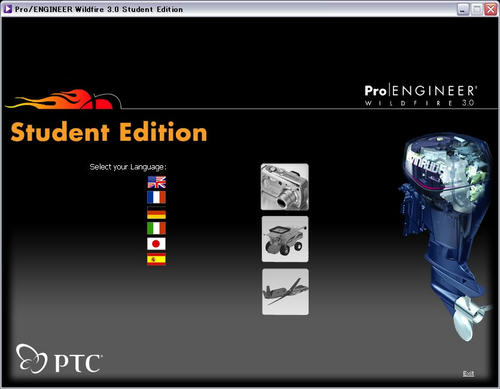This screenshot has height=389, width=500.
Task: Click the Exit link
Action: coord(468,374)
